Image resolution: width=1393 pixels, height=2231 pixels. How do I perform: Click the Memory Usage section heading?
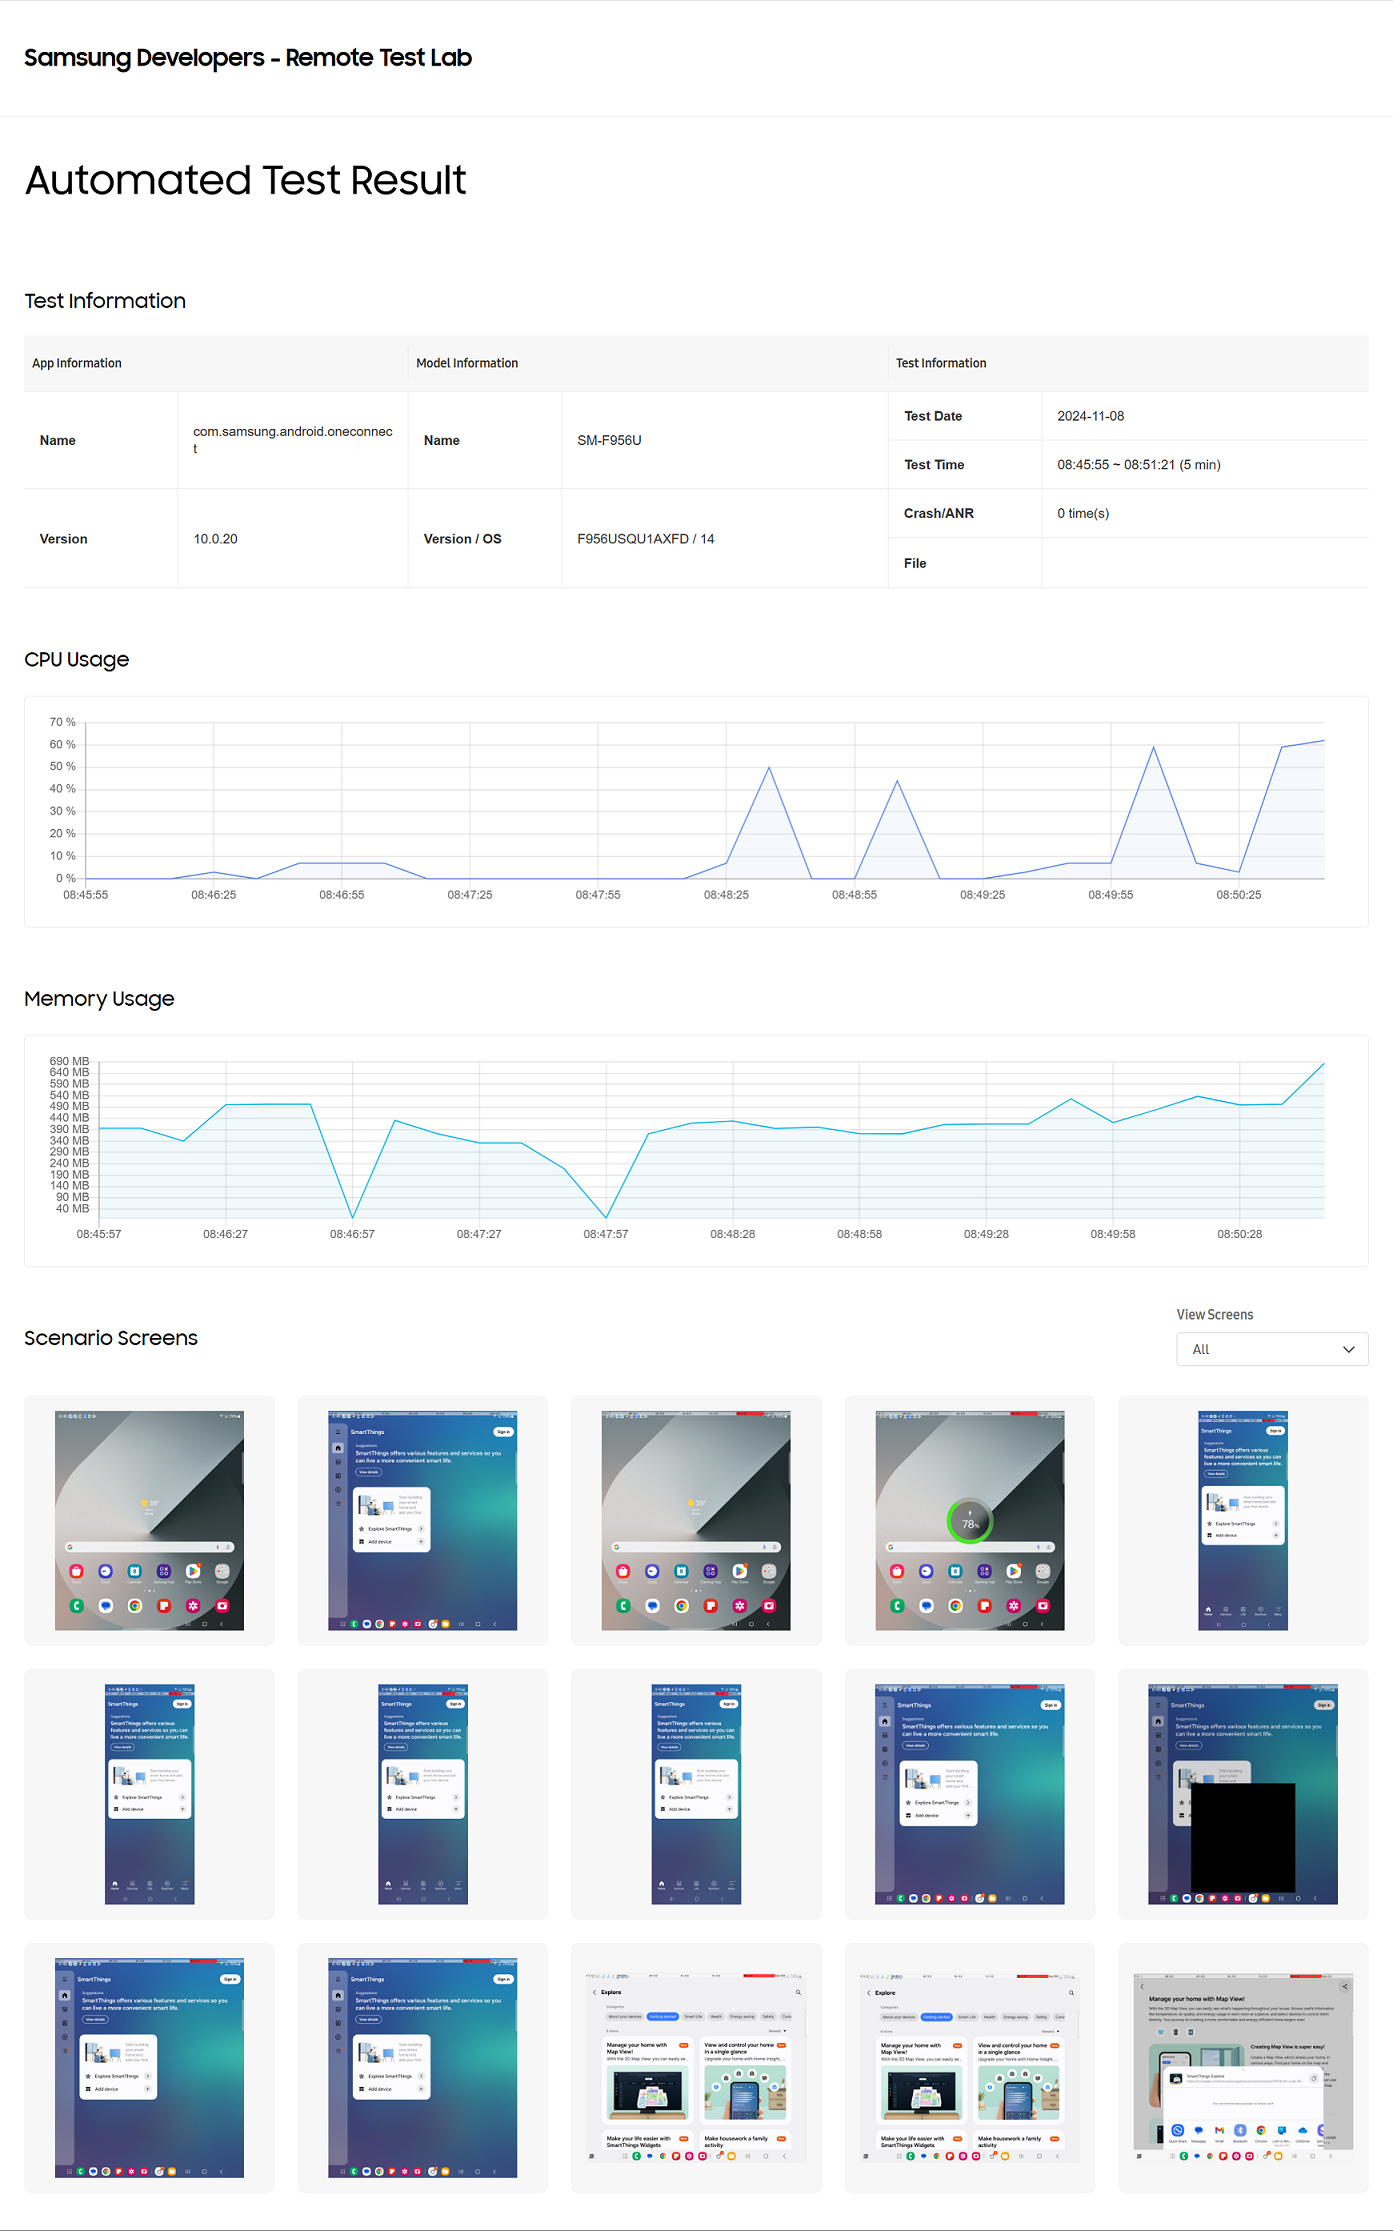coord(99,999)
